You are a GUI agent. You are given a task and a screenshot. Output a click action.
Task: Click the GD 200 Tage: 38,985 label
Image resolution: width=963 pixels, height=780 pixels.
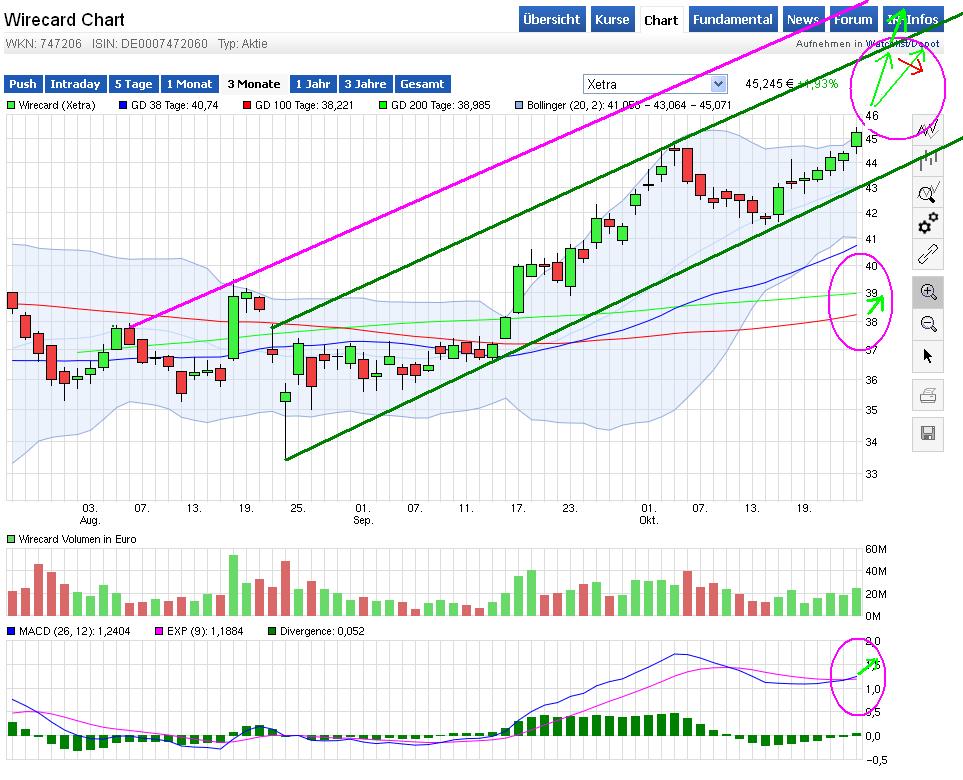coord(440,106)
